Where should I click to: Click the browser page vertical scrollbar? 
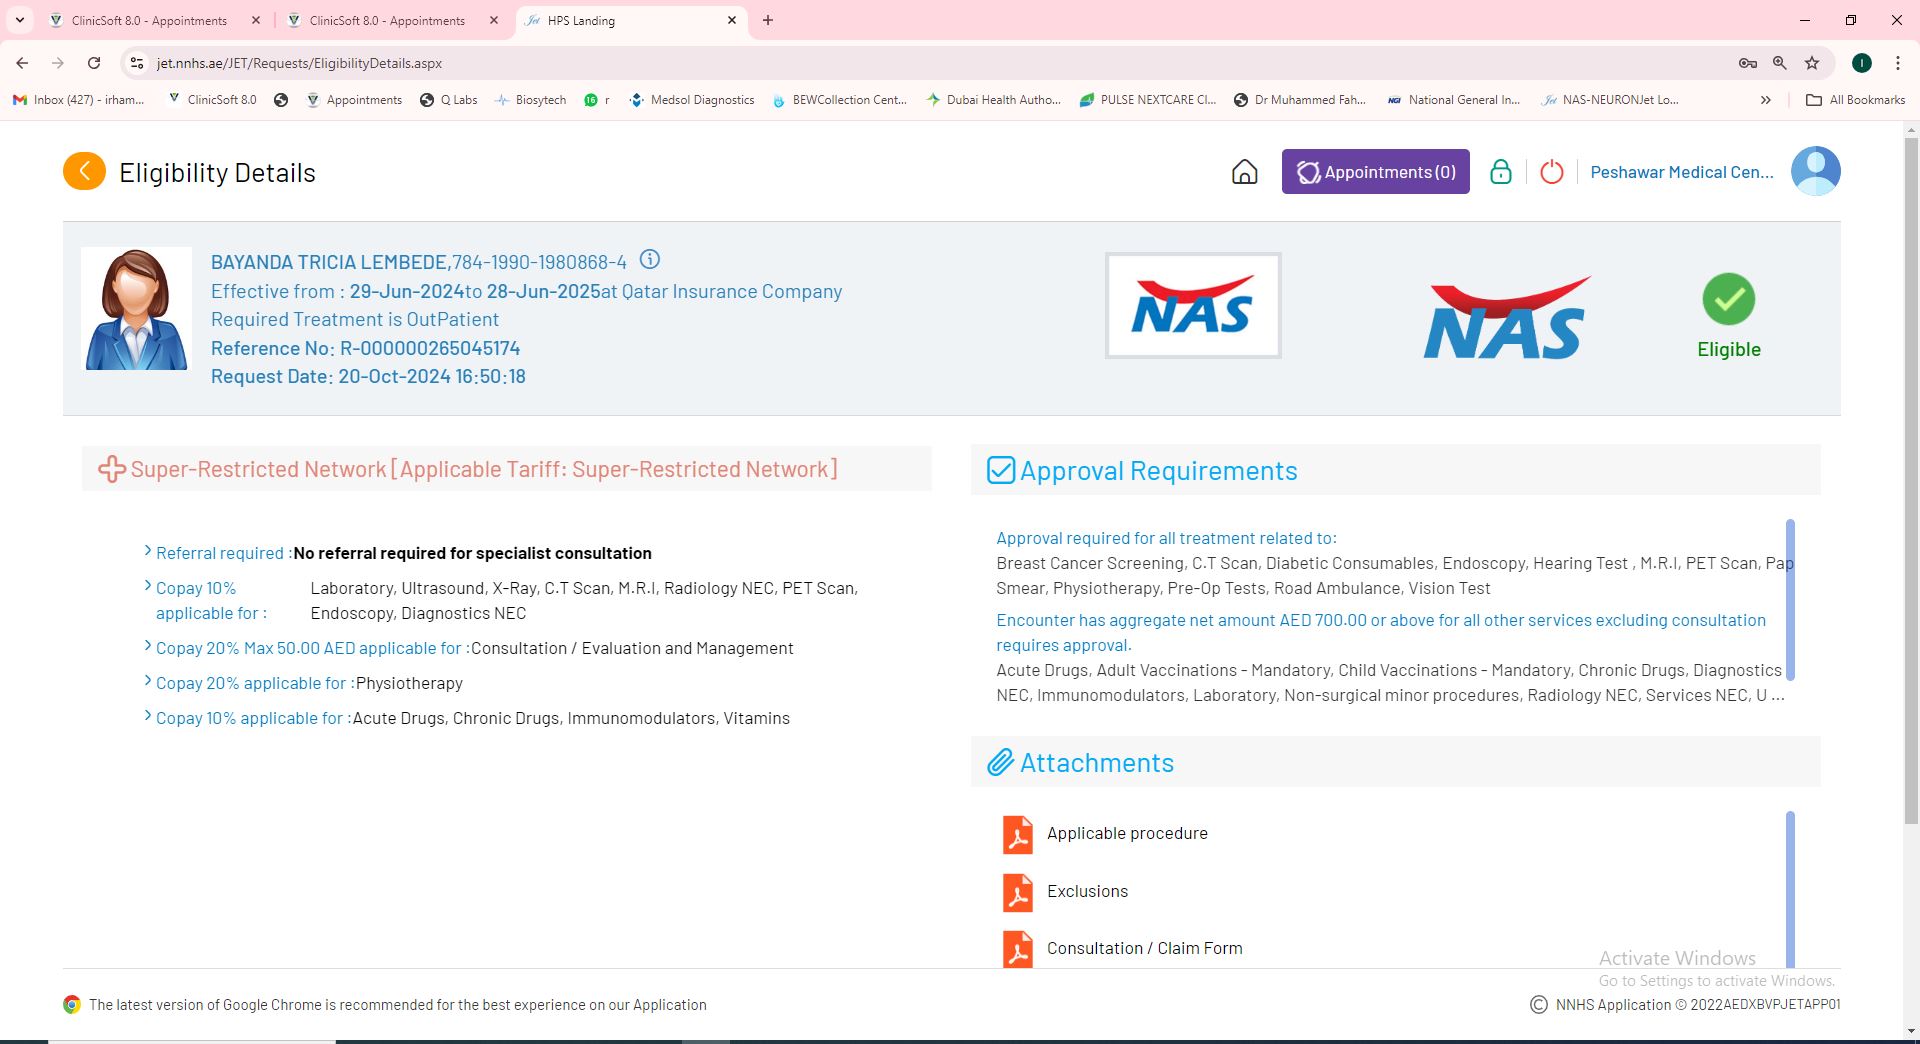[x=1911, y=480]
